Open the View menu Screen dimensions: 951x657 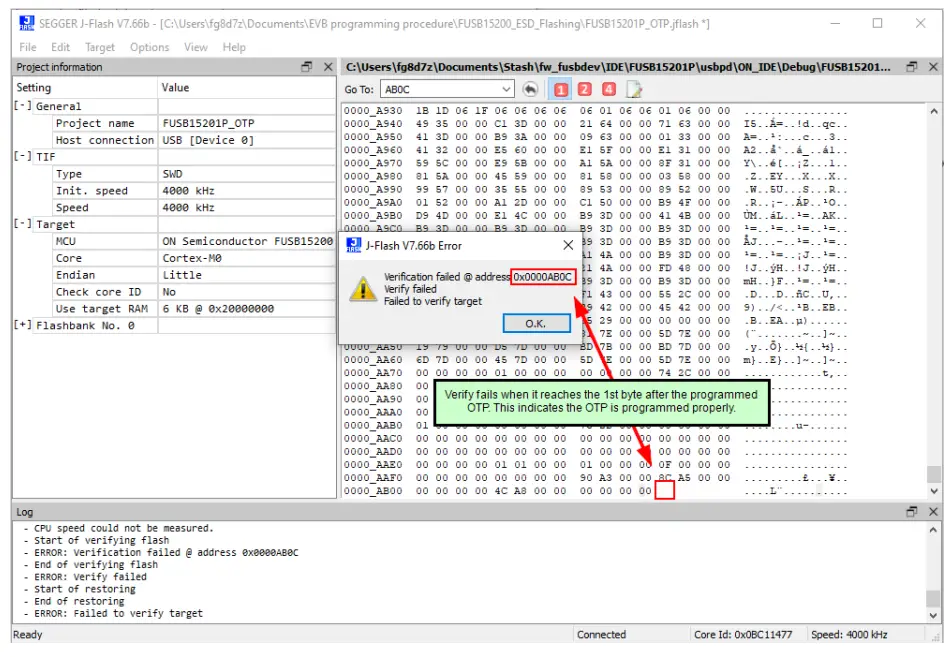coord(195,47)
